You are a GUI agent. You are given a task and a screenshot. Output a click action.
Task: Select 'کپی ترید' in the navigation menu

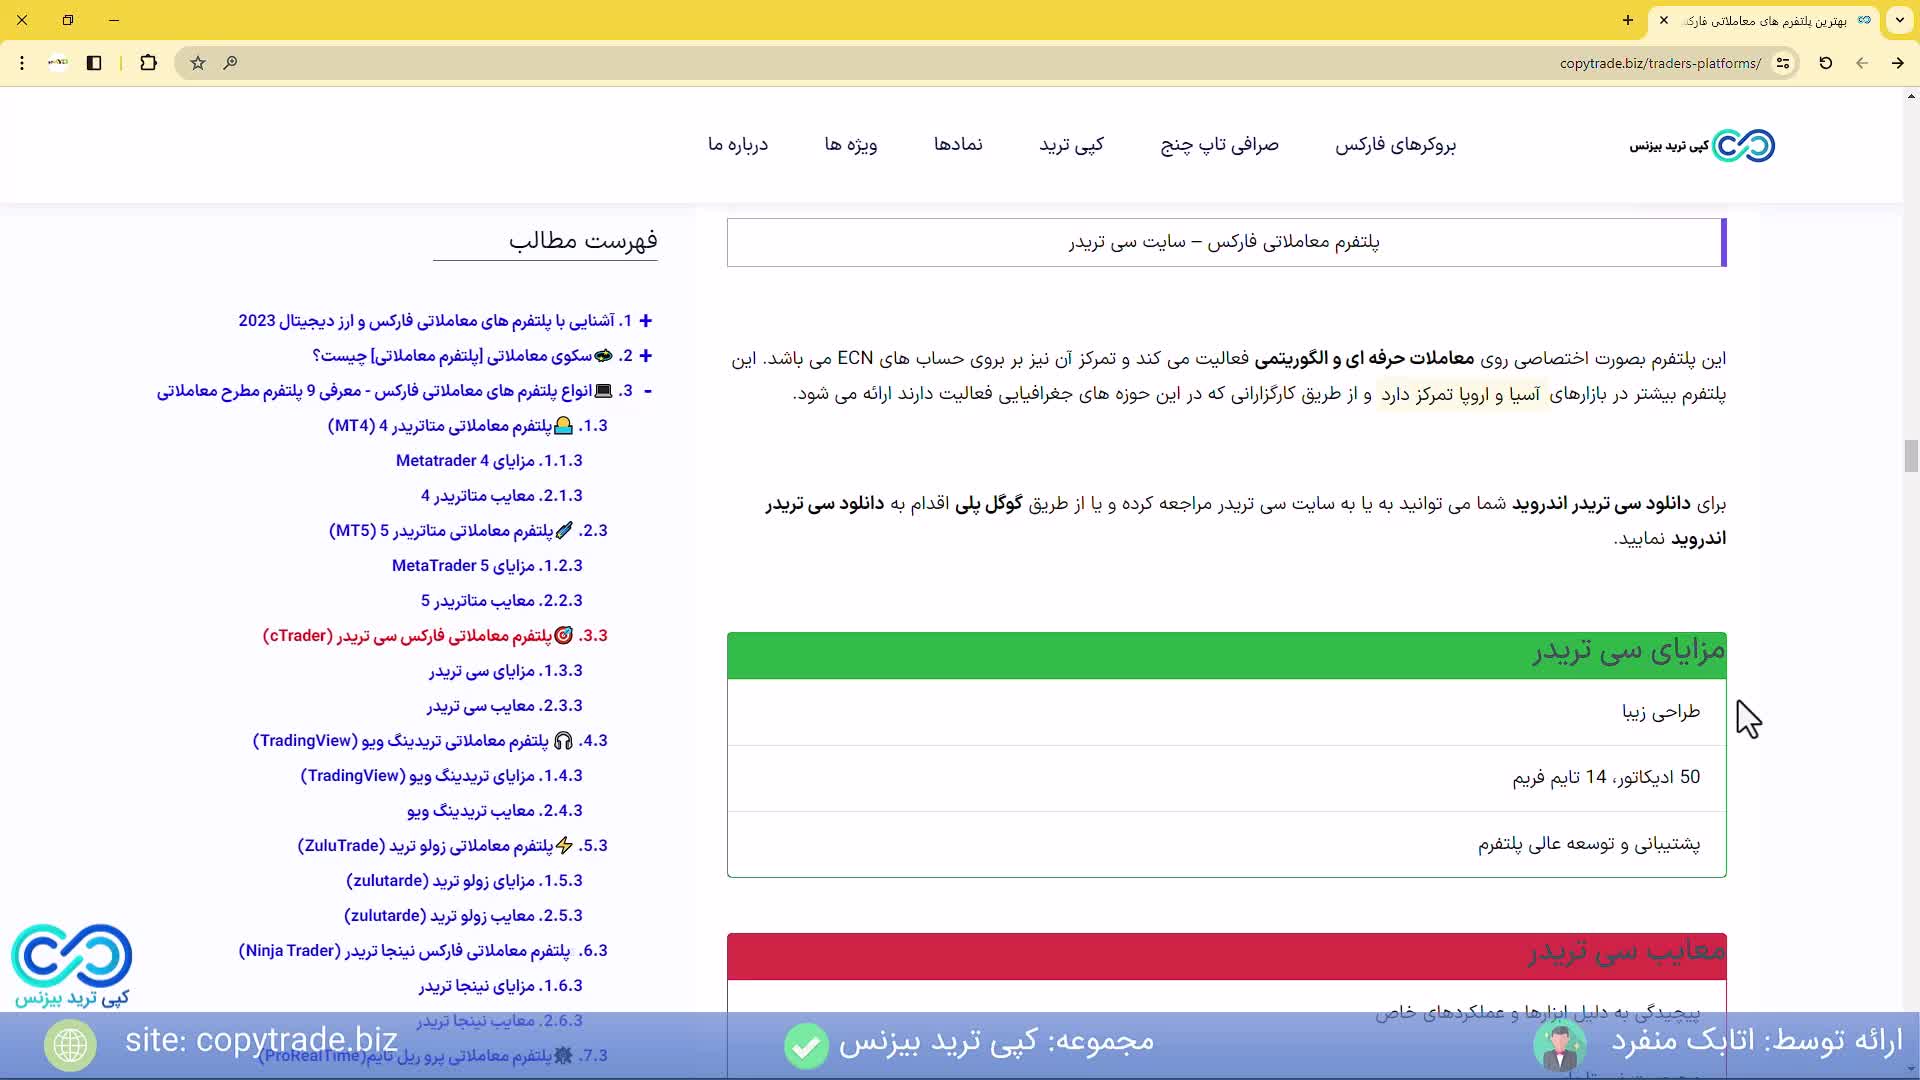[1071, 145]
